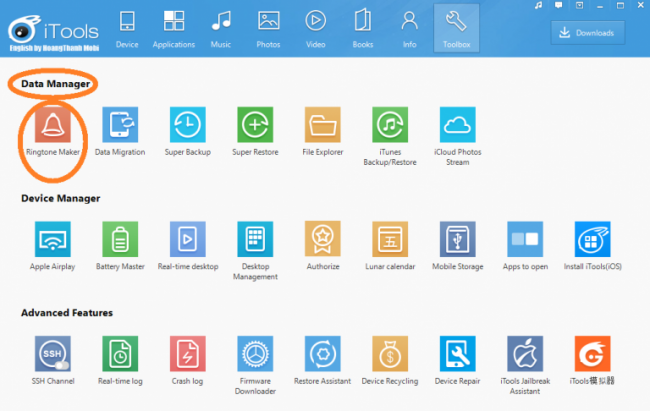Screen dimensions: 650x411
Task: Open the Ringtone Maker tool
Action: point(53,124)
